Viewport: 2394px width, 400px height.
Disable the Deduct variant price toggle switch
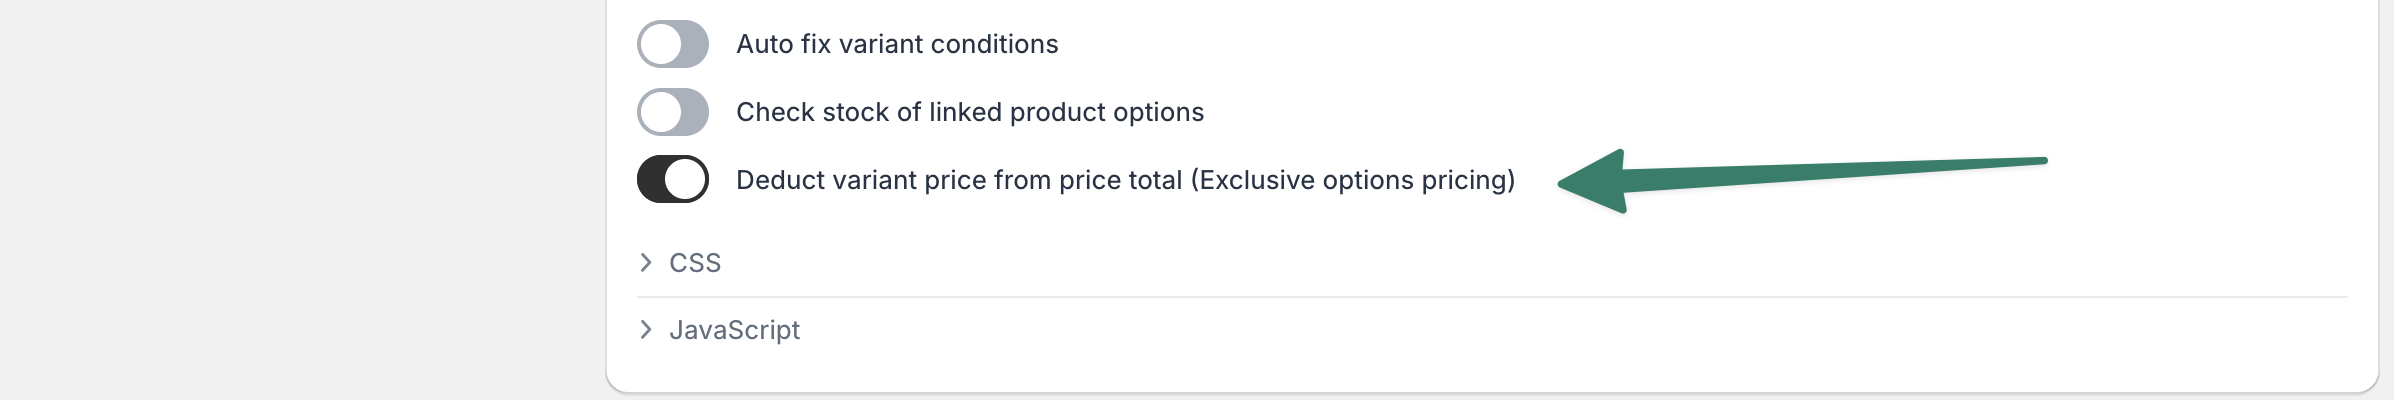coord(672,180)
